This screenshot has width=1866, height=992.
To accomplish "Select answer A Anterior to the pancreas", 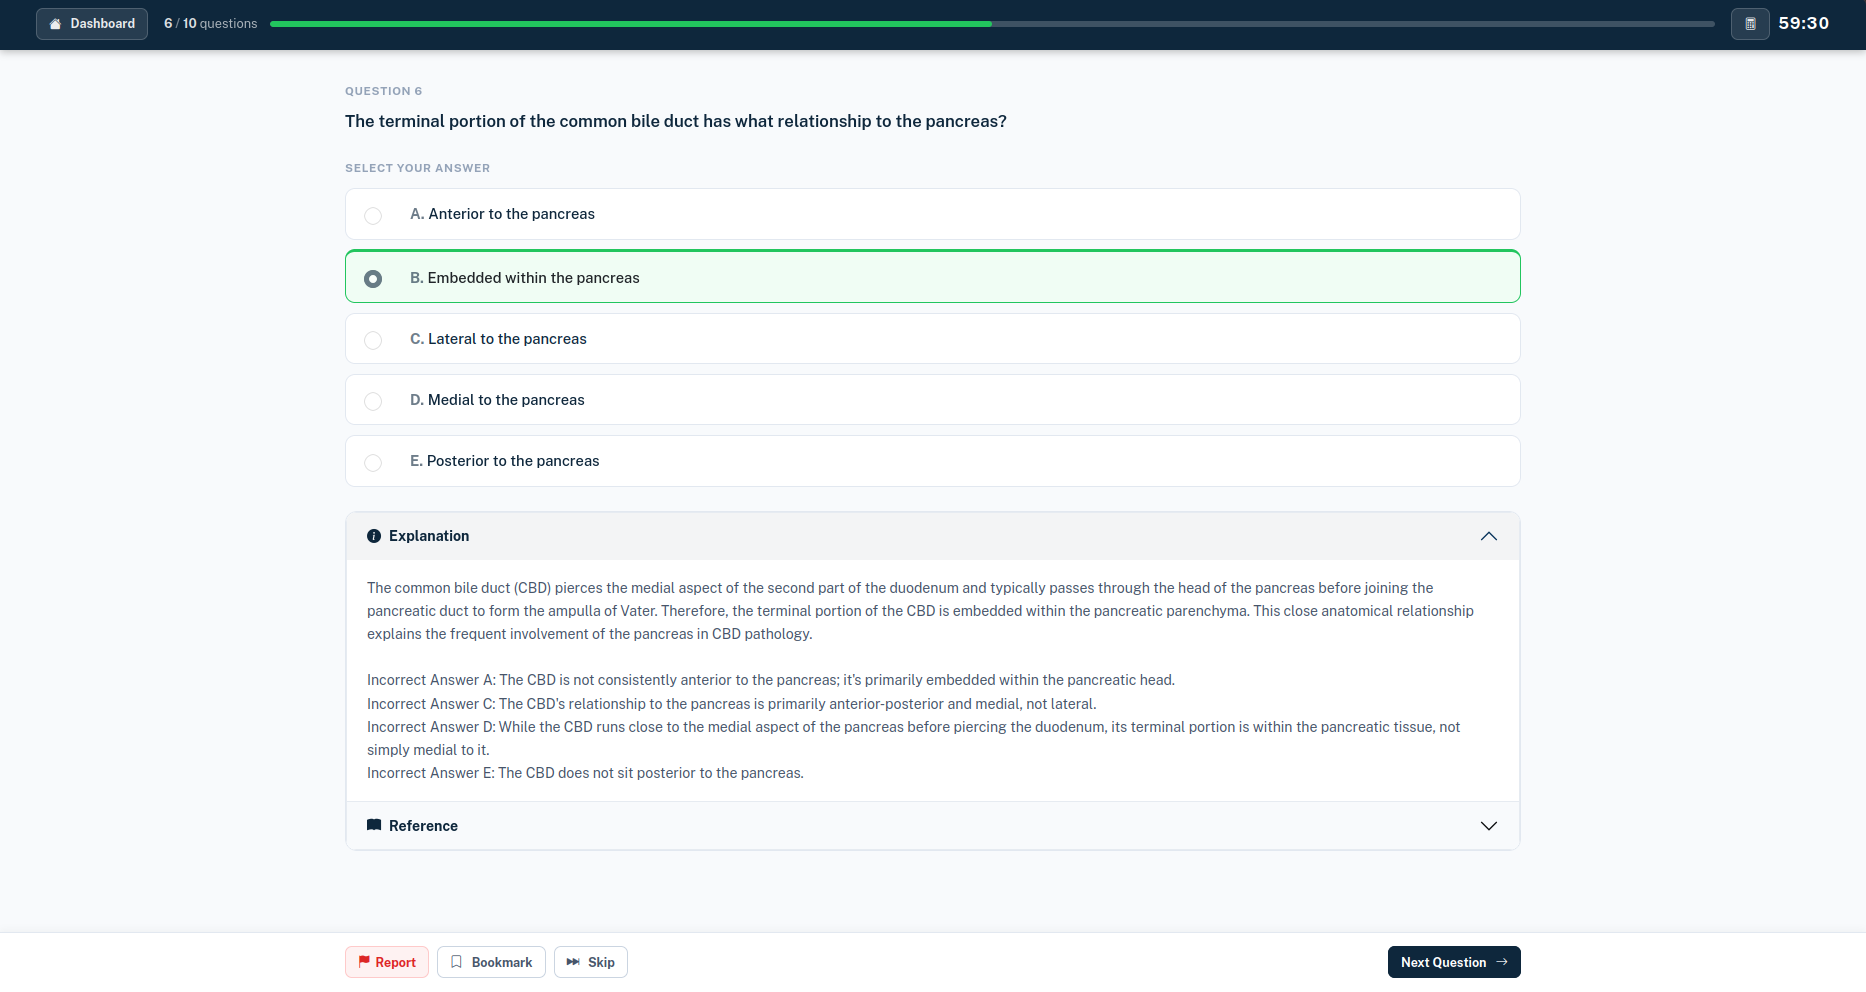I will pos(933,214).
